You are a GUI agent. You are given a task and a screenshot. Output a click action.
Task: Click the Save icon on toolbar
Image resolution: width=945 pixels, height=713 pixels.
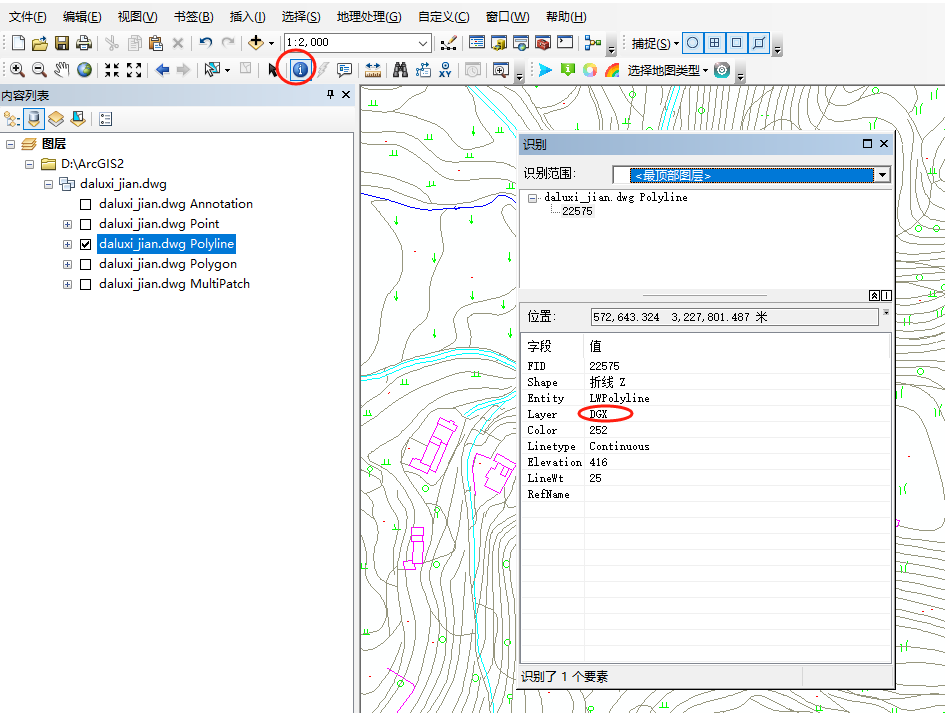(x=62, y=42)
